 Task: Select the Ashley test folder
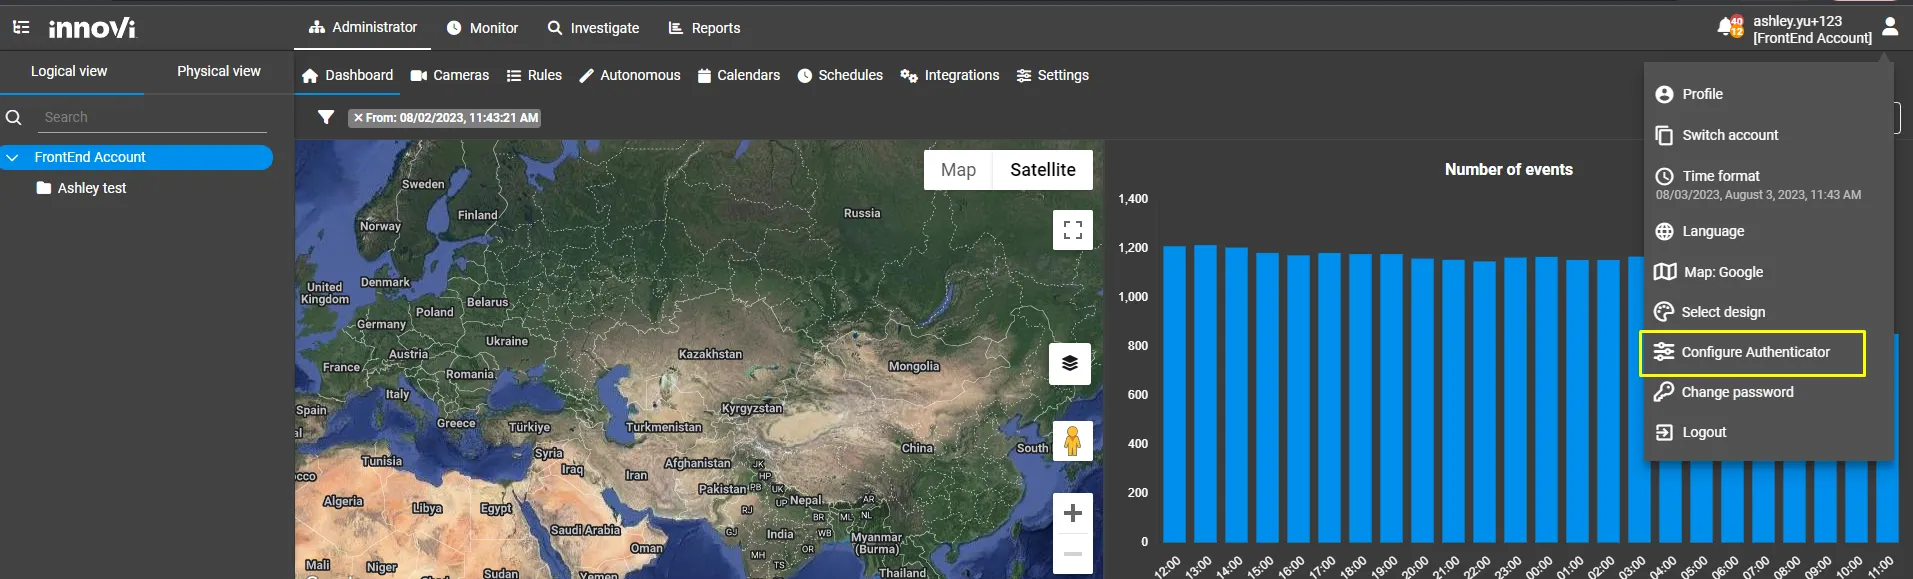(81, 188)
